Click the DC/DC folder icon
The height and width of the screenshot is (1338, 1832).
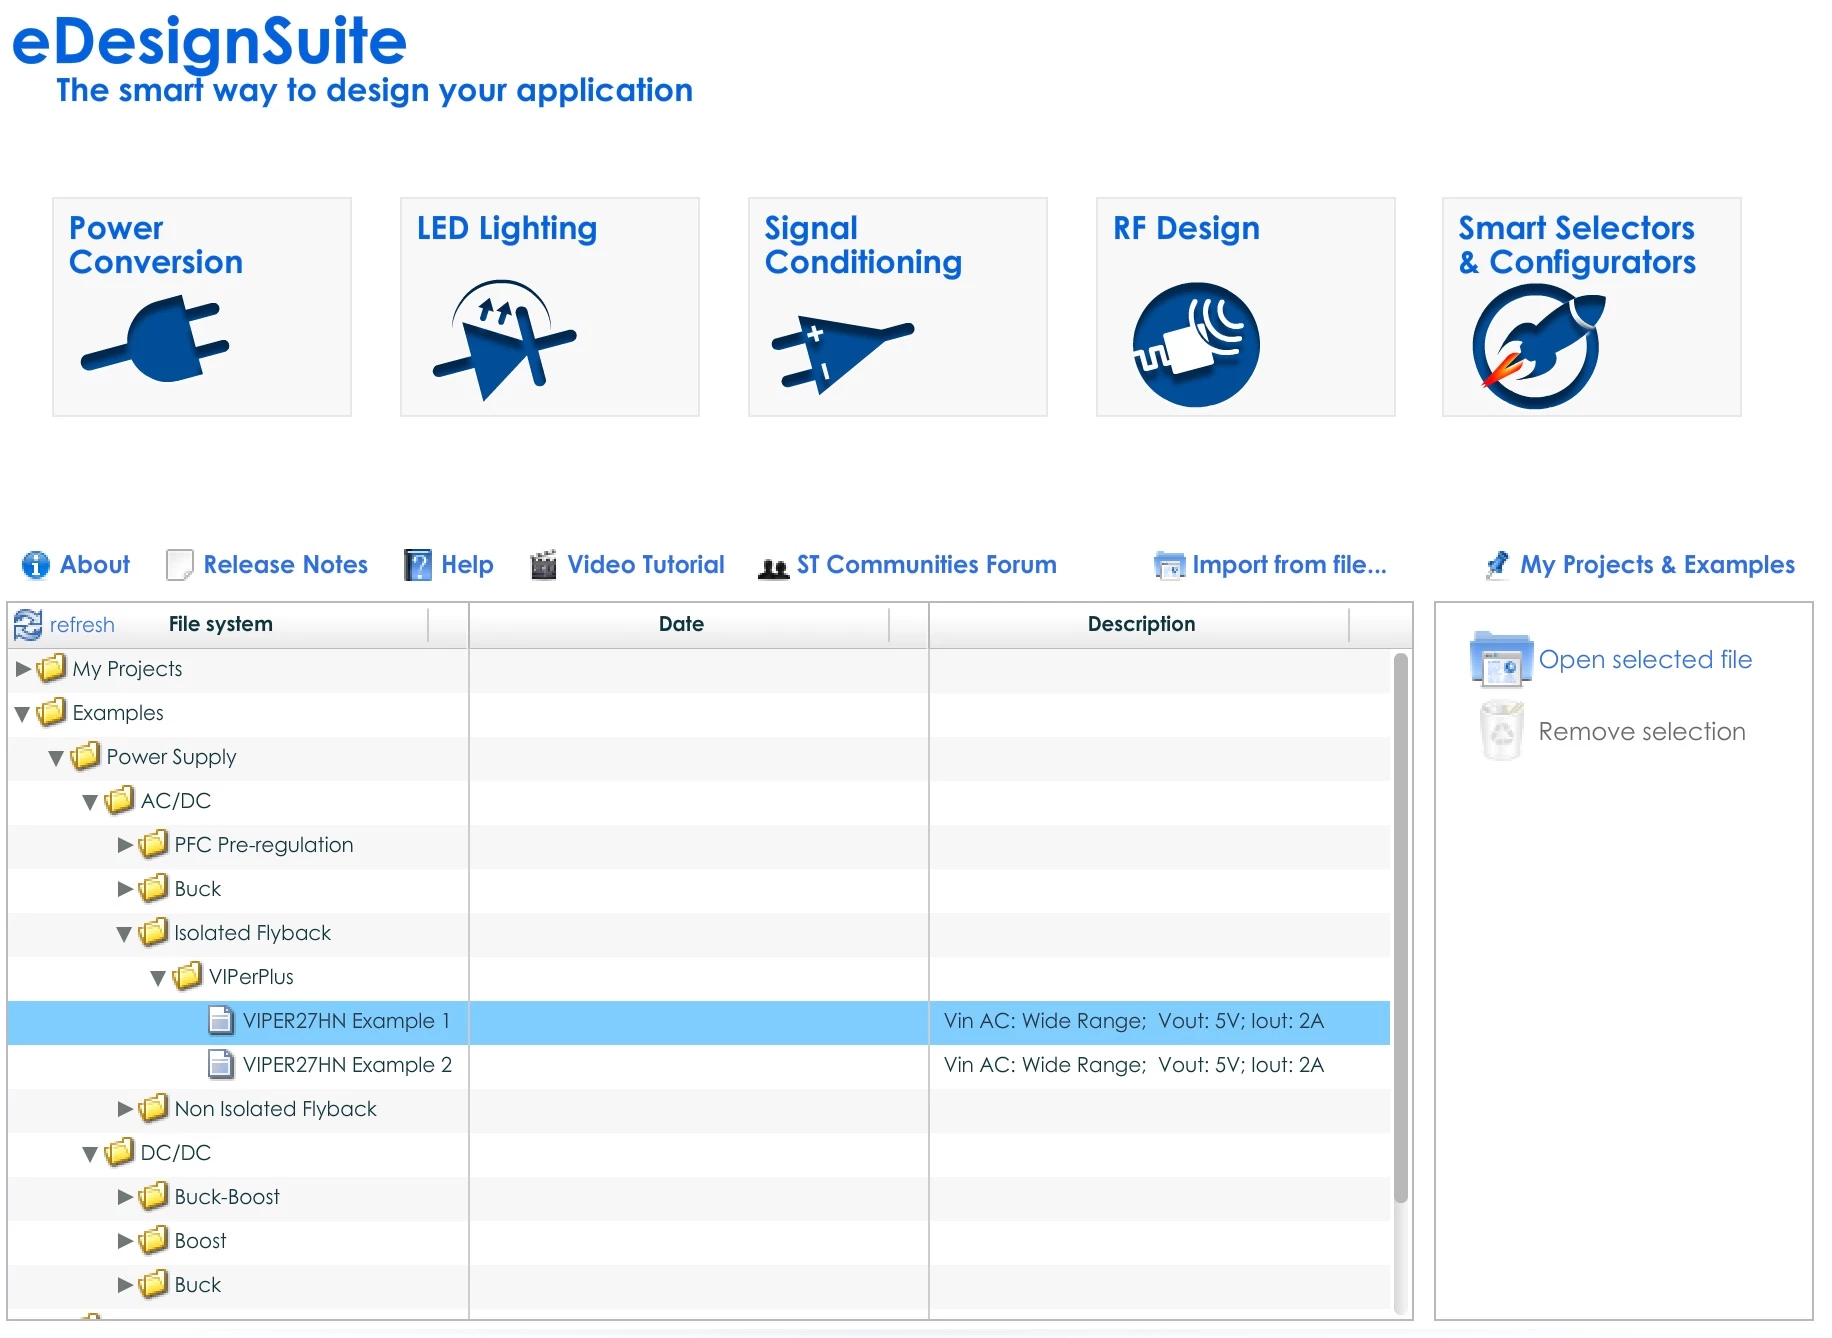coord(119,1151)
